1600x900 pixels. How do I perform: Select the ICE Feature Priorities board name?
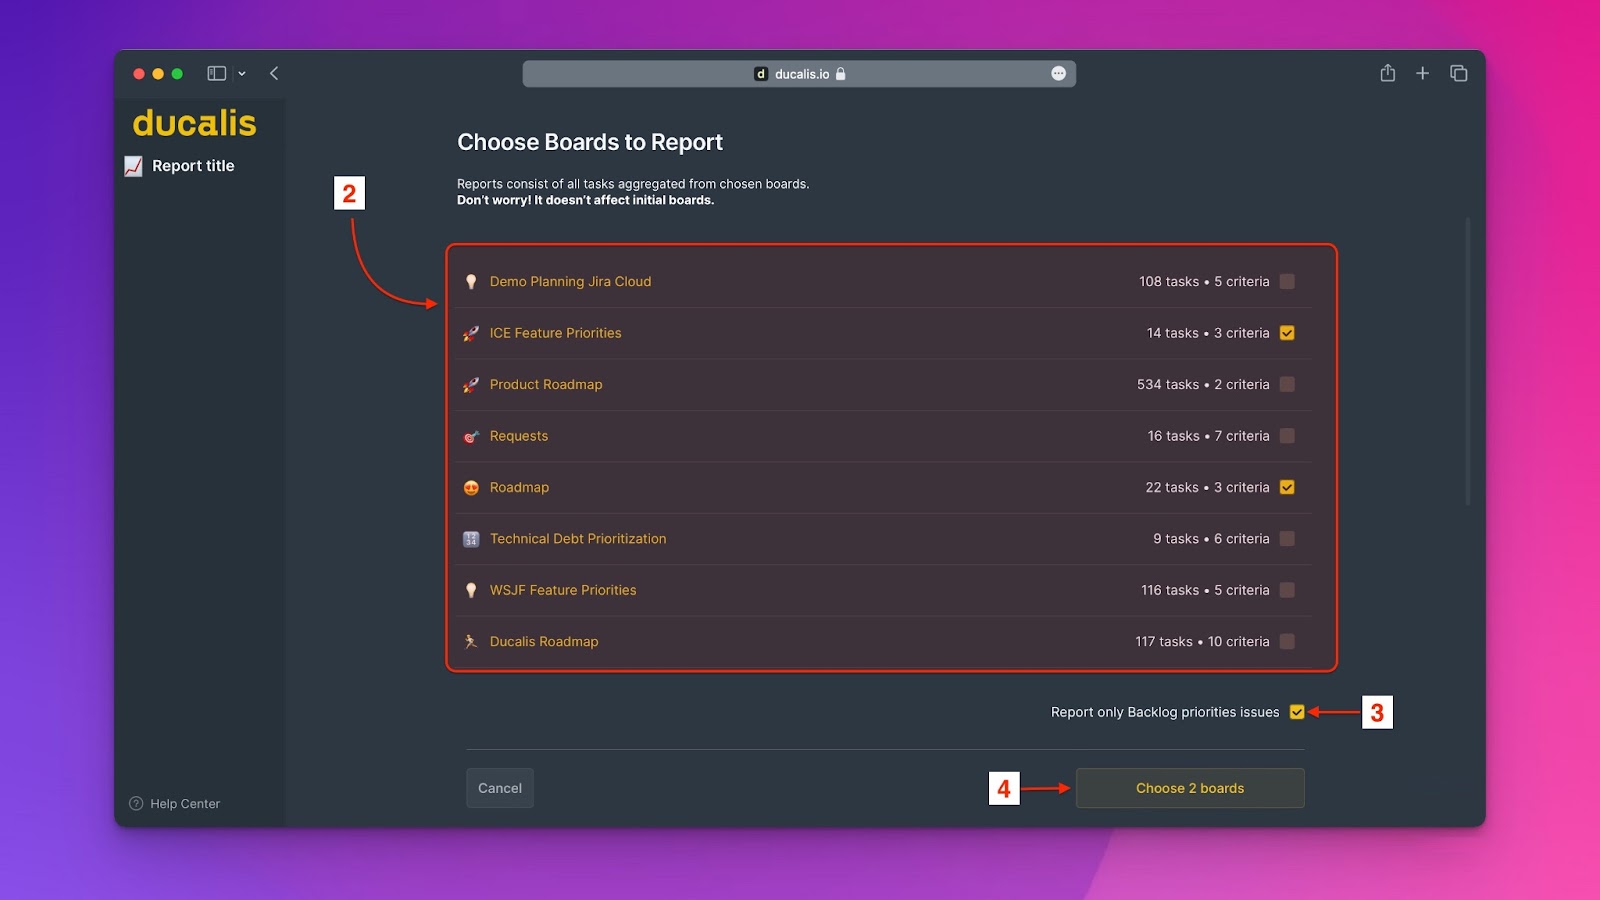click(555, 333)
